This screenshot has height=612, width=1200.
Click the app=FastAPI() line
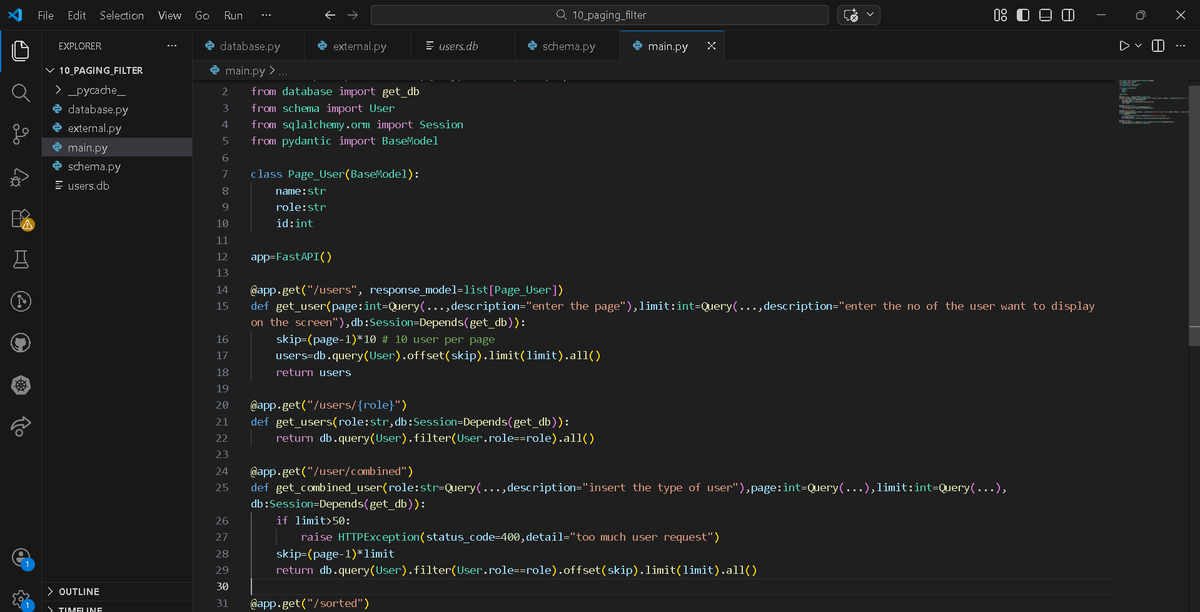pyautogui.click(x=291, y=256)
